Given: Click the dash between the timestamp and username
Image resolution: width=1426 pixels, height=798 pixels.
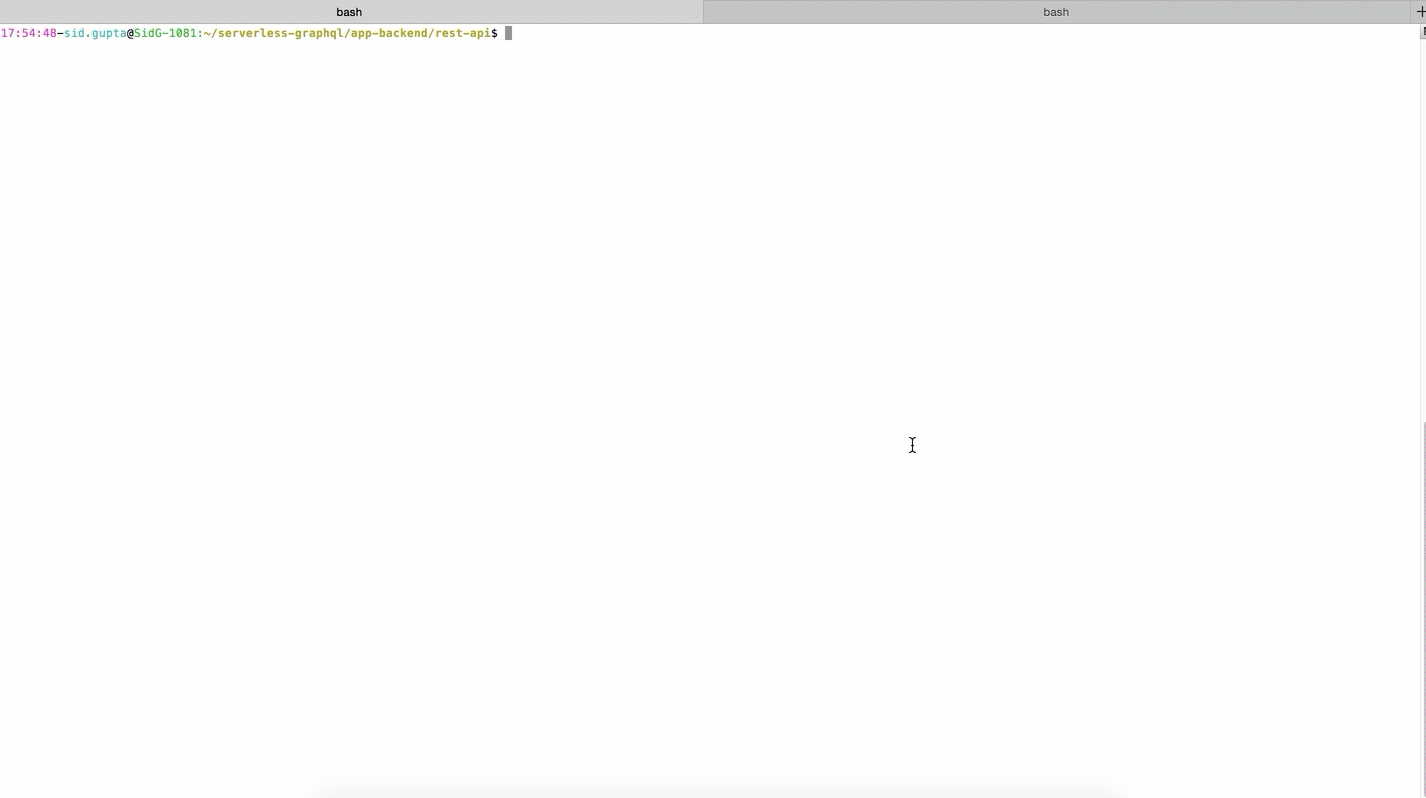Looking at the screenshot, I should click(60, 33).
